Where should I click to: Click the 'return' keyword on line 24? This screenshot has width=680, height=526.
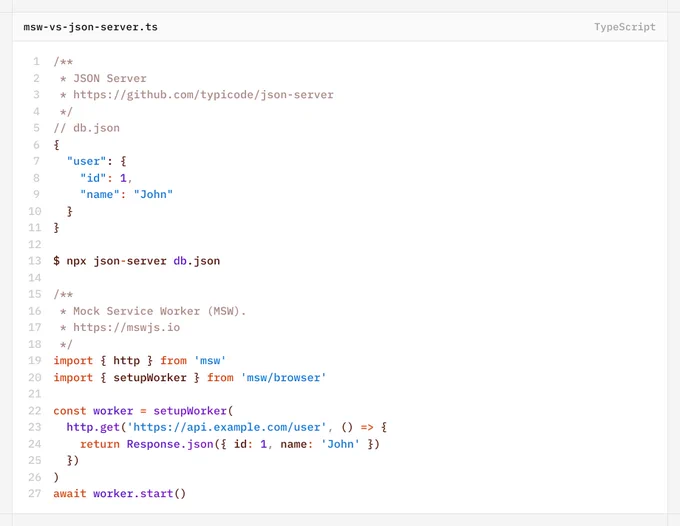pos(100,444)
